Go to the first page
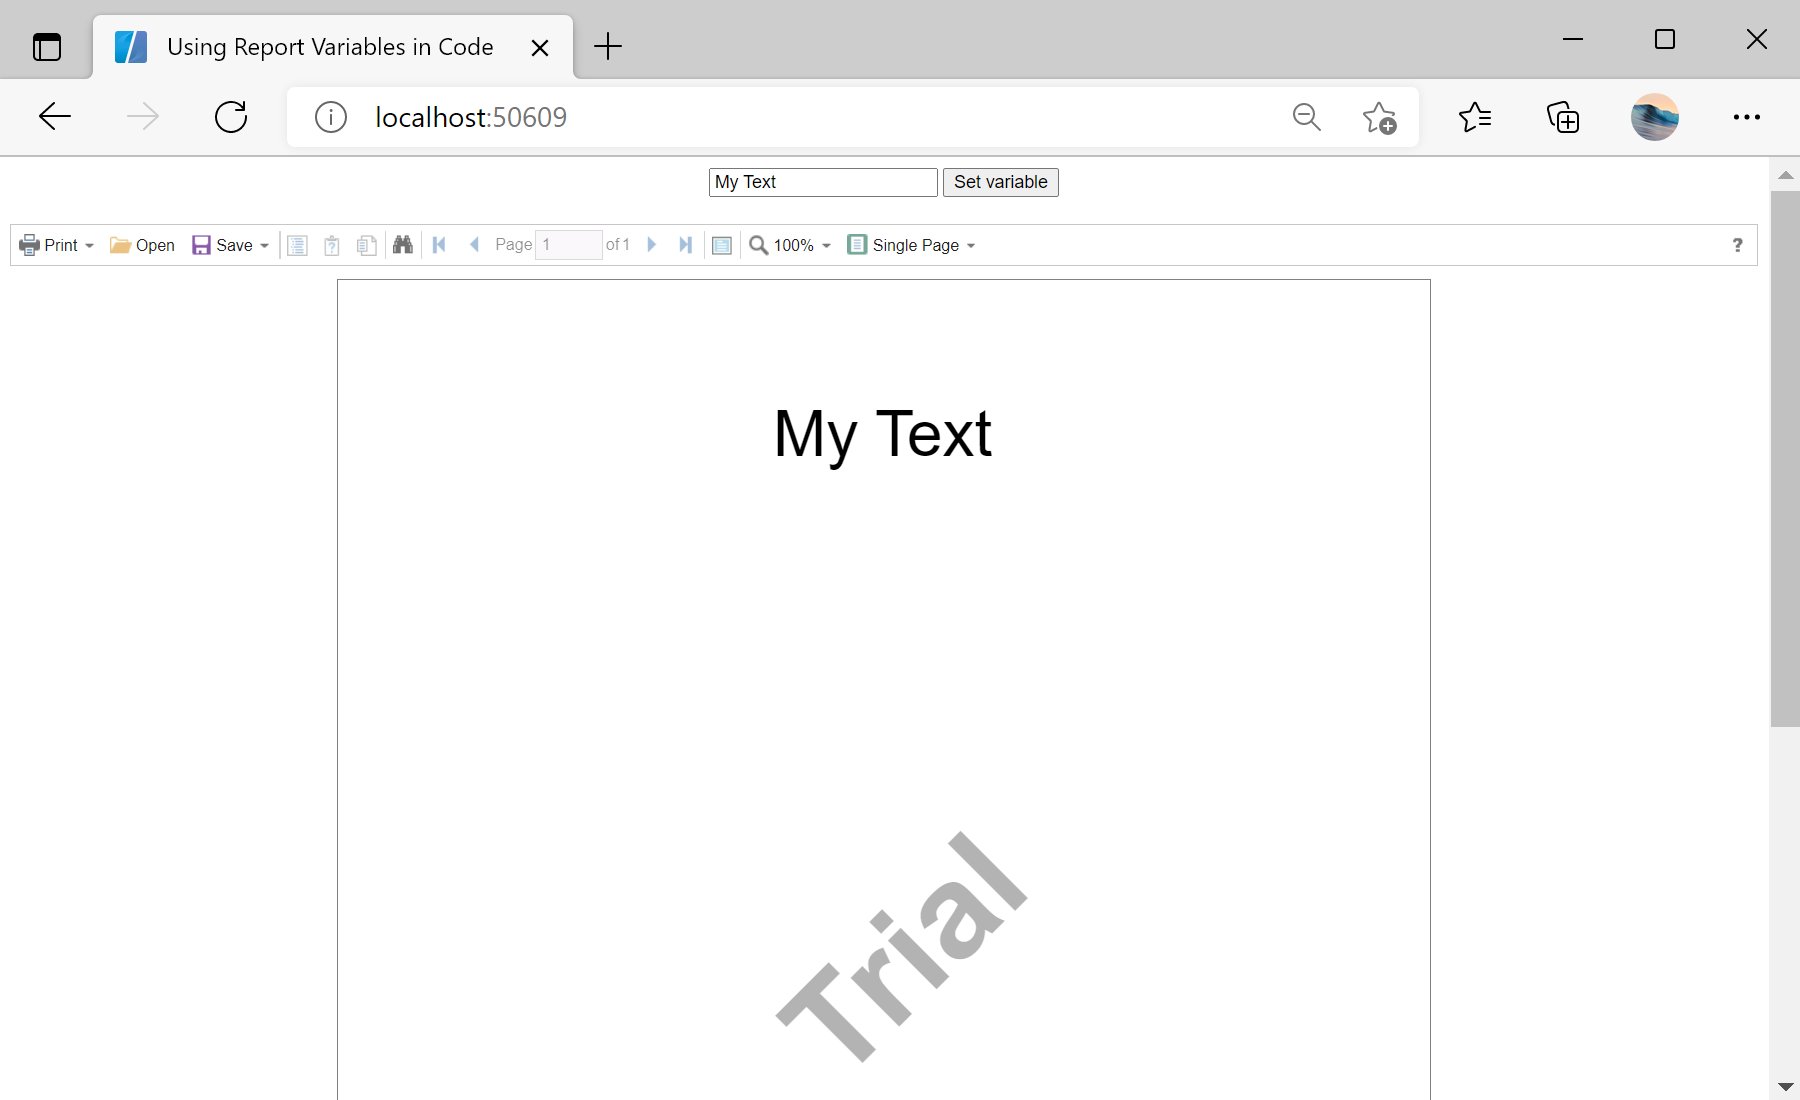This screenshot has width=1800, height=1100. tap(439, 245)
